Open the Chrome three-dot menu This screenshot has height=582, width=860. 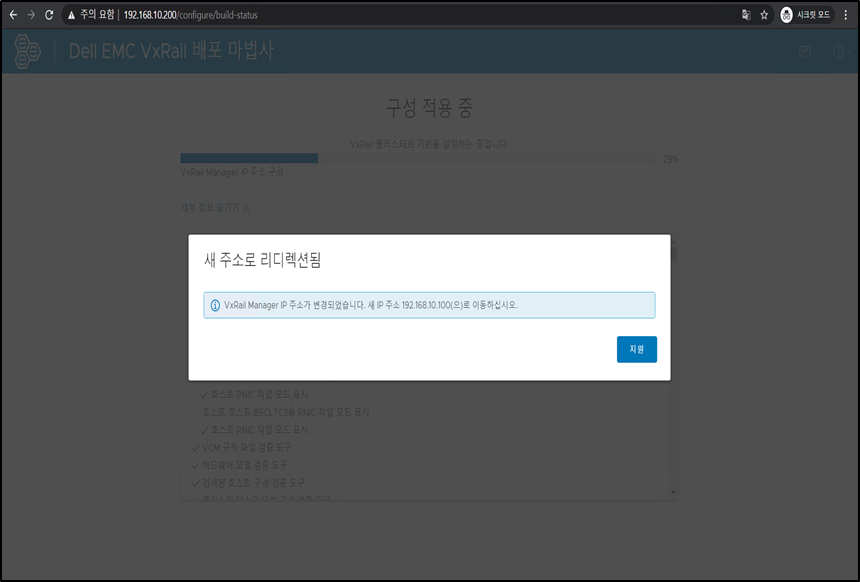[x=846, y=15]
